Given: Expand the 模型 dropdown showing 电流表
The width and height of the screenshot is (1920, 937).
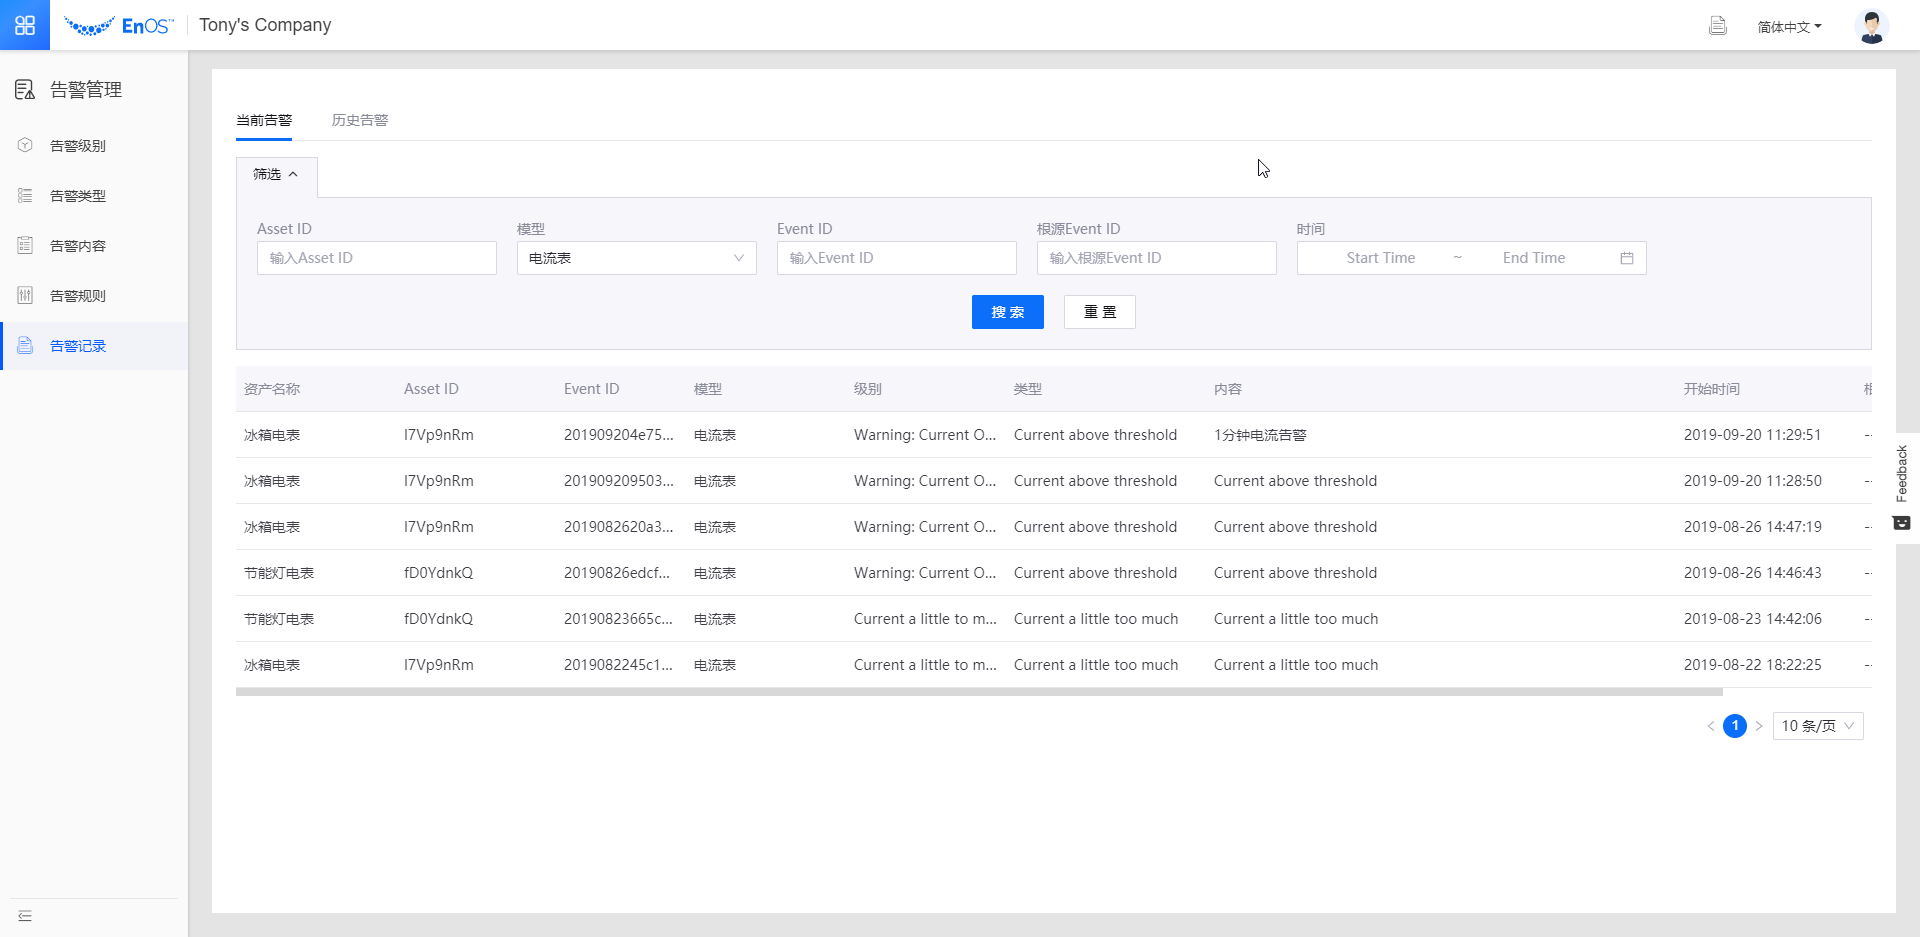Looking at the screenshot, I should tap(636, 258).
